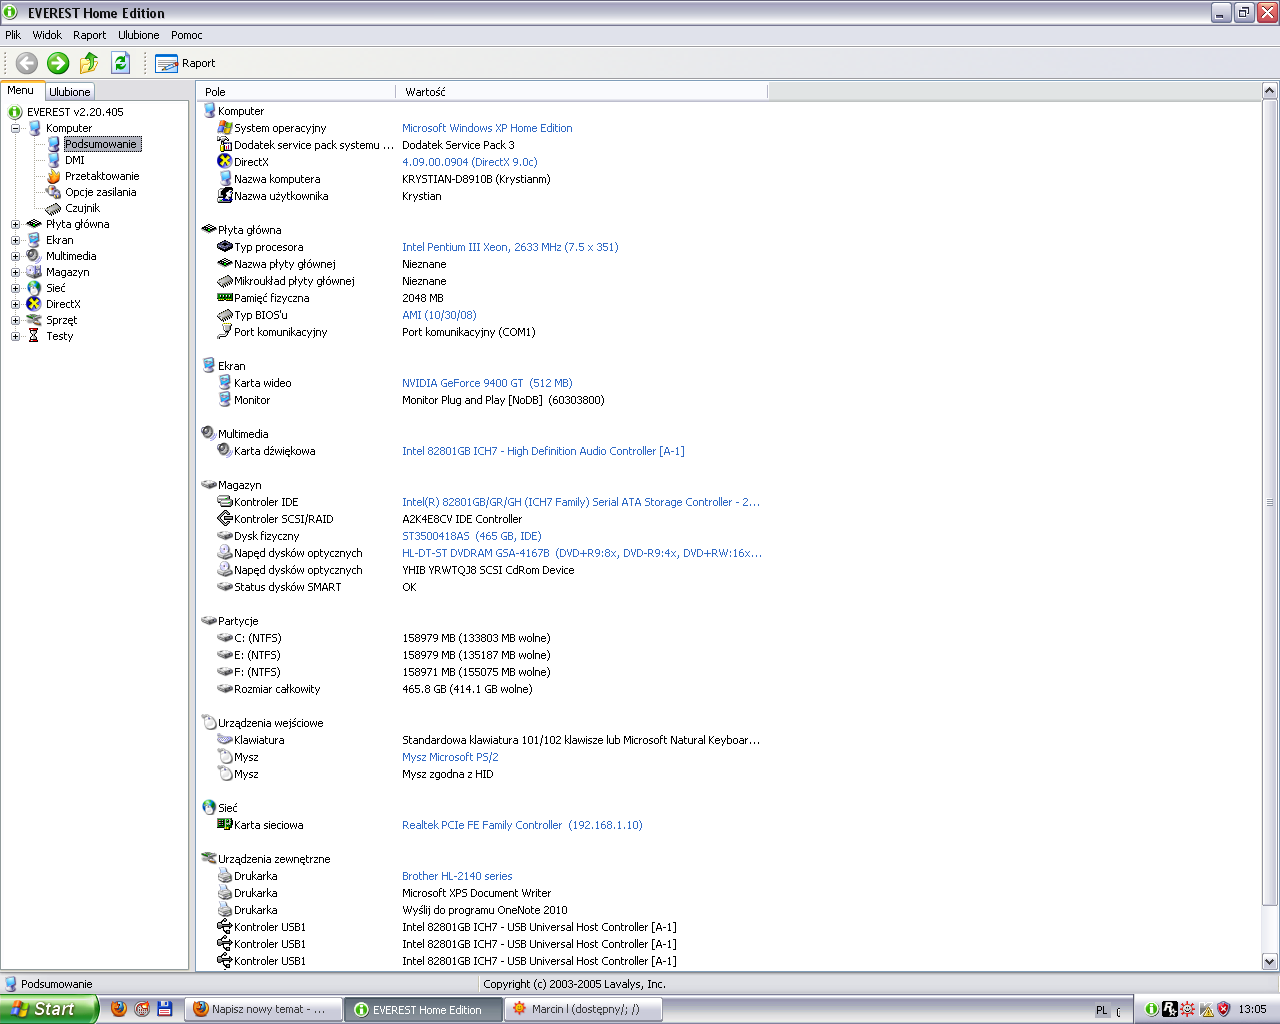Click the Przetaktowanie flame icon in the tree

[54, 176]
